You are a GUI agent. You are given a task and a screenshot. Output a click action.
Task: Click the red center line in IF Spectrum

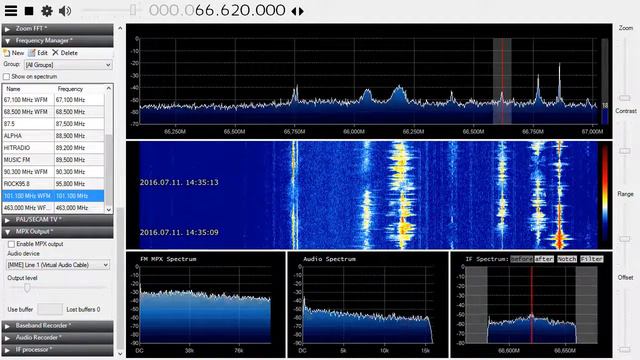coord(531,304)
